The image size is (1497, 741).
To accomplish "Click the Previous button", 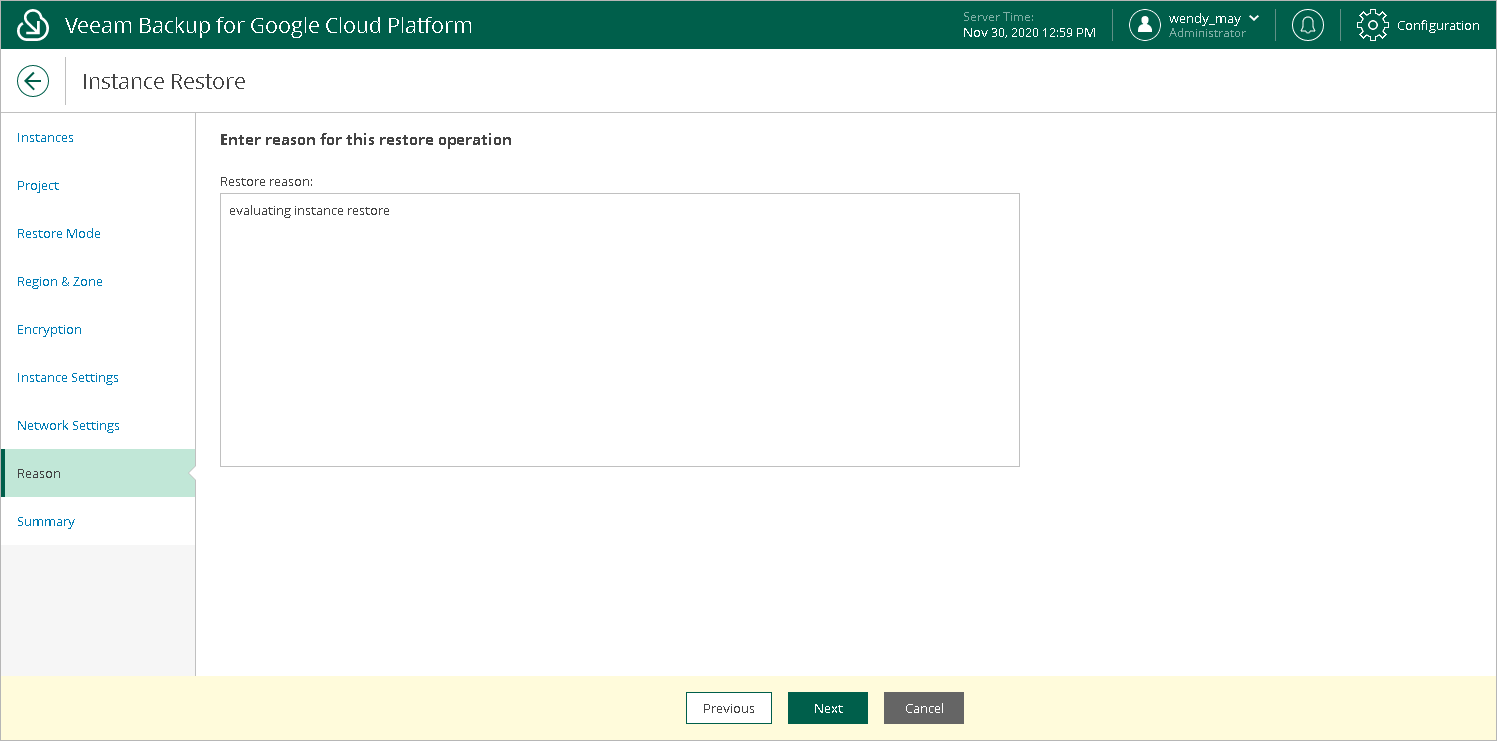I will point(729,708).
